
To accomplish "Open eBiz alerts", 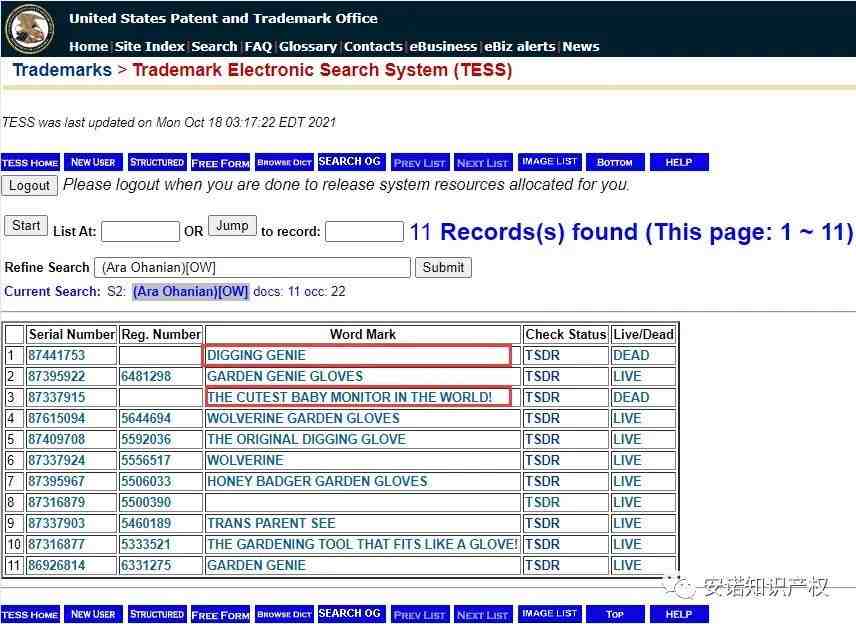I will coord(520,46).
